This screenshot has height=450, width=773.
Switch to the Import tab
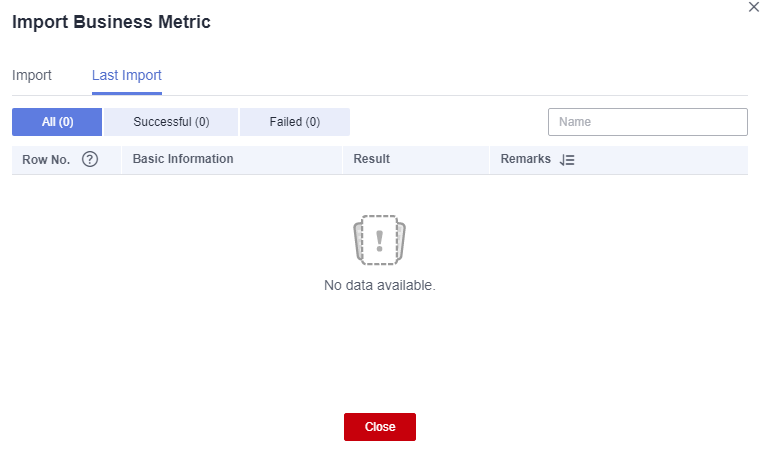point(32,75)
